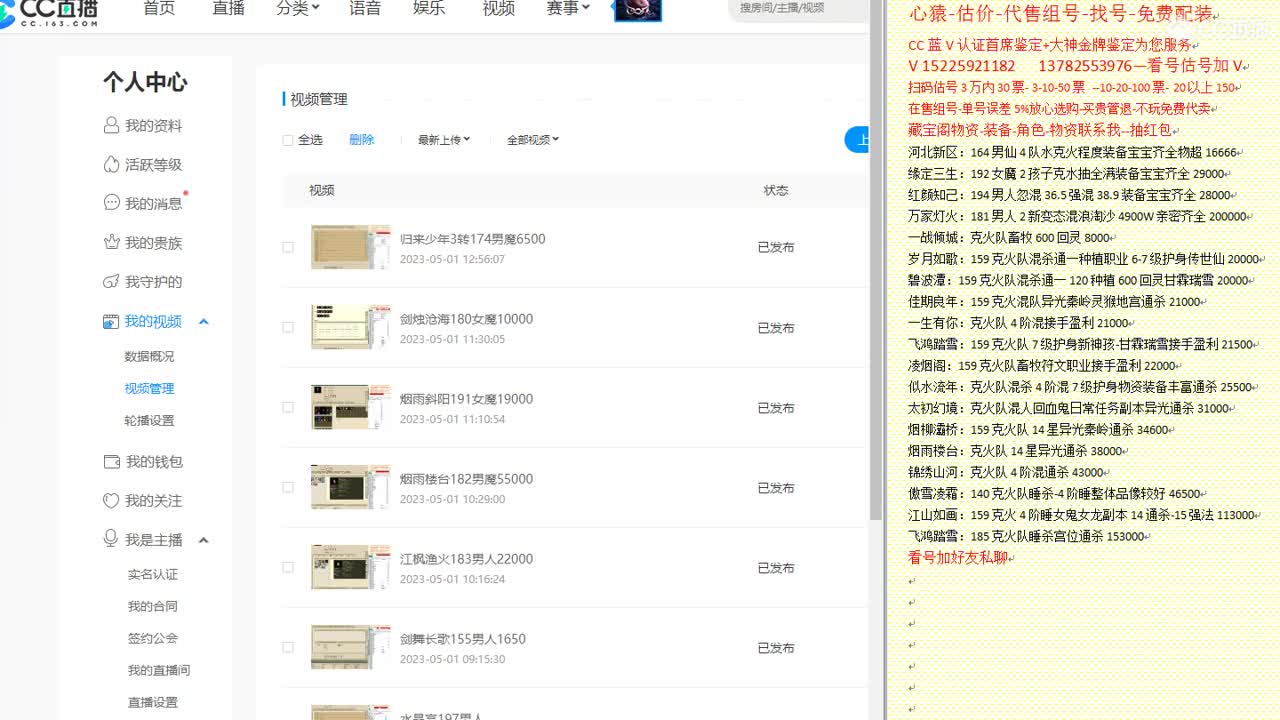The height and width of the screenshot is (720, 1280).
Task: Click the 我的资料 profile icon
Action: coord(112,126)
